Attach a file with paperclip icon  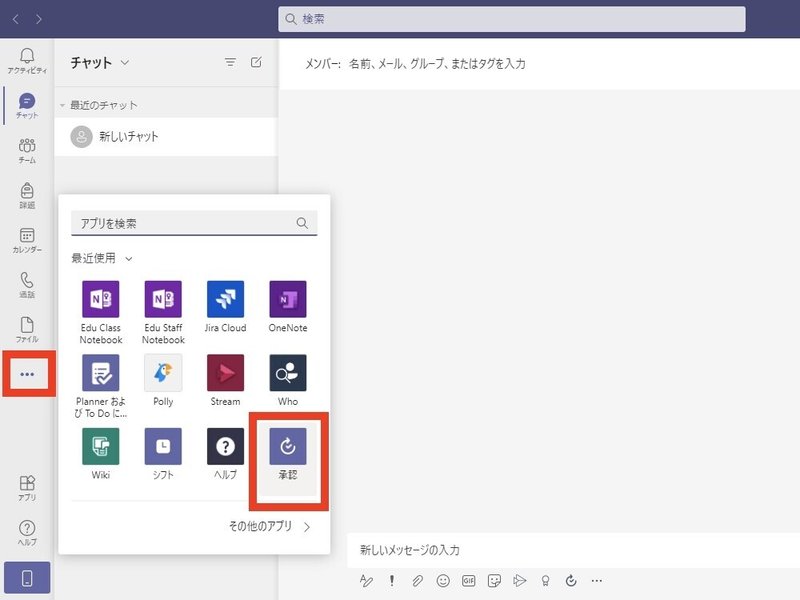coord(417,581)
